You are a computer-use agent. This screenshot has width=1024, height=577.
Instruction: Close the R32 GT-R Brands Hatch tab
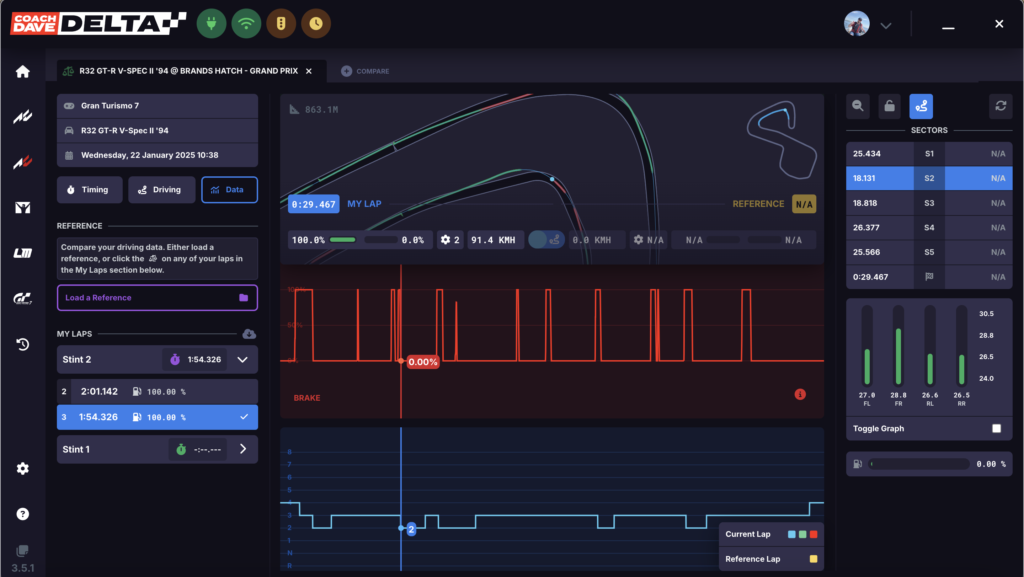(x=309, y=71)
